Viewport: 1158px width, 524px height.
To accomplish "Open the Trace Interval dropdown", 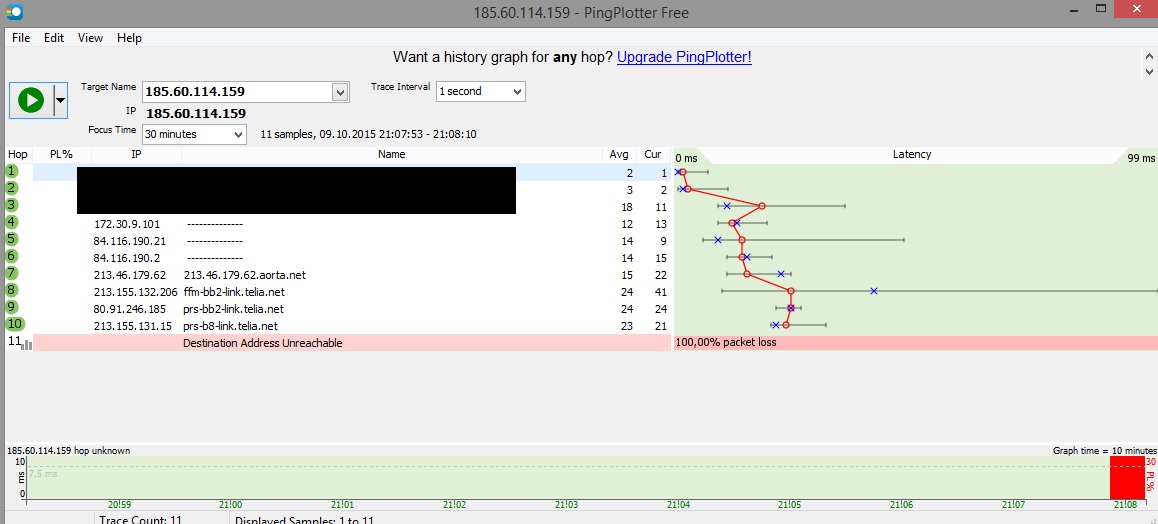I will pyautogui.click(x=481, y=92).
